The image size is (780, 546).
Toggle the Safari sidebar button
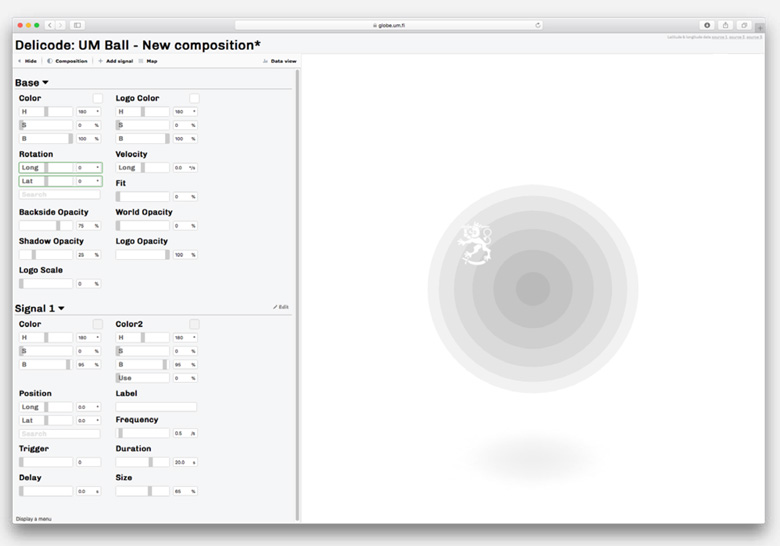tap(78, 25)
